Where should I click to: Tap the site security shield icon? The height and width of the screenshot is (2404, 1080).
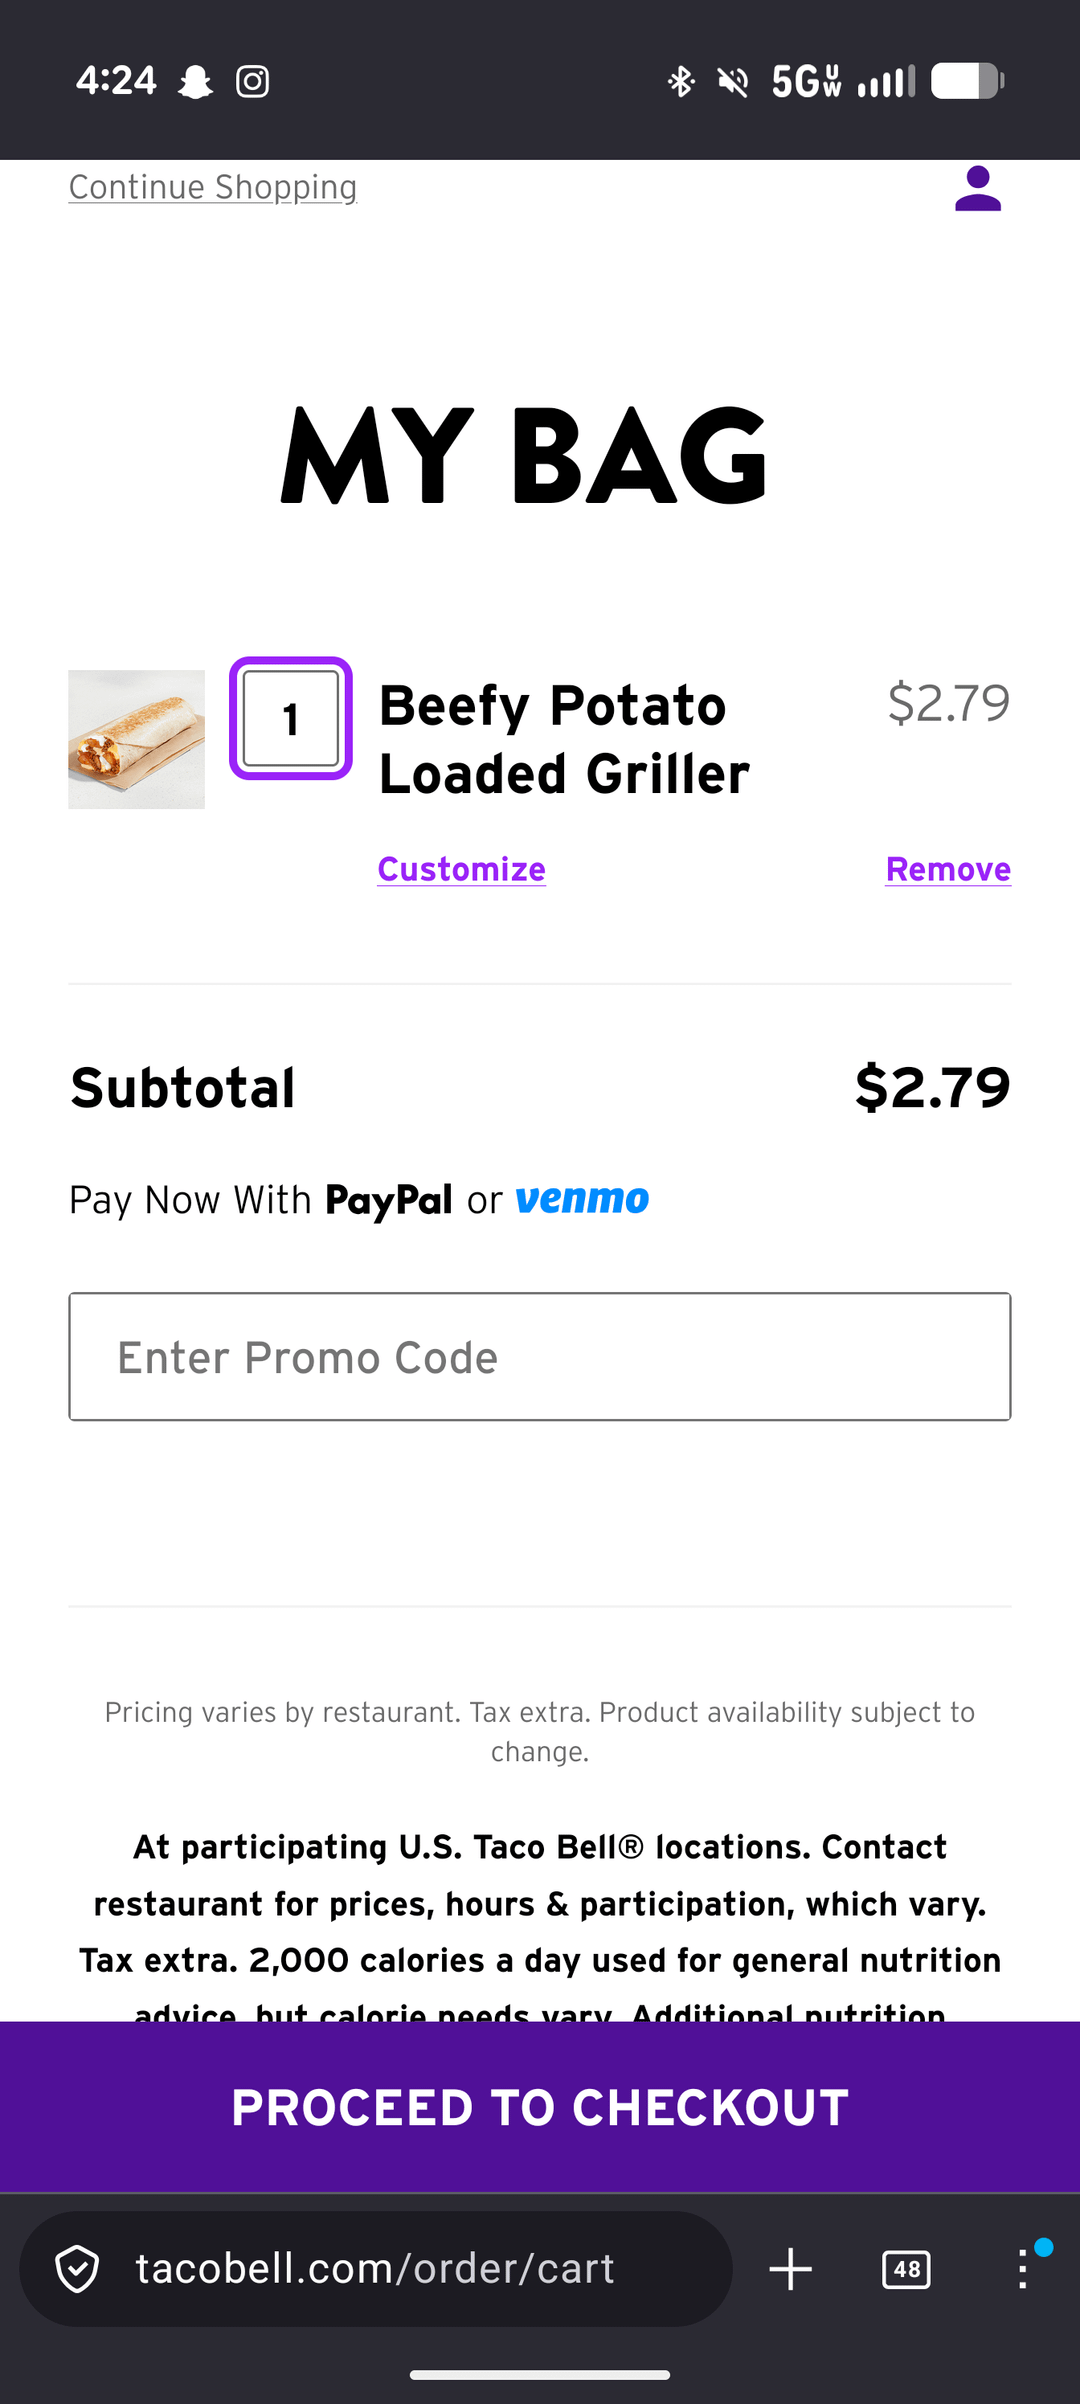pyautogui.click(x=78, y=2269)
